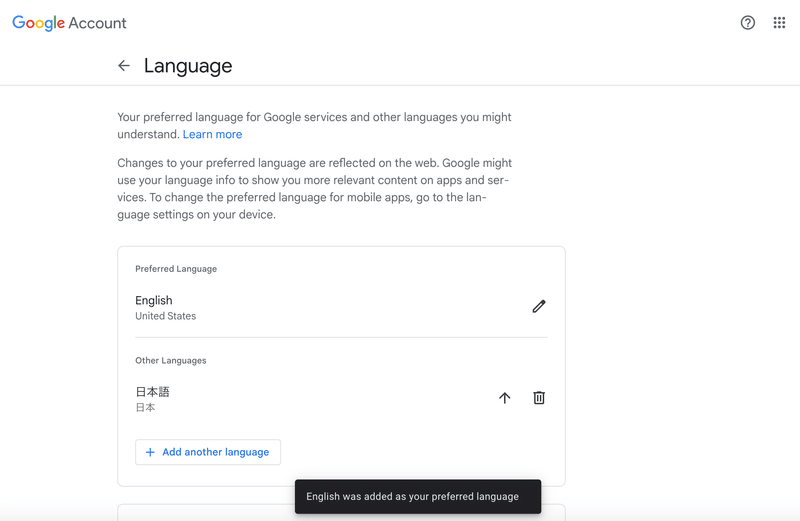Open the Learn more link
Image resolution: width=800 pixels, height=521 pixels.
(212, 134)
